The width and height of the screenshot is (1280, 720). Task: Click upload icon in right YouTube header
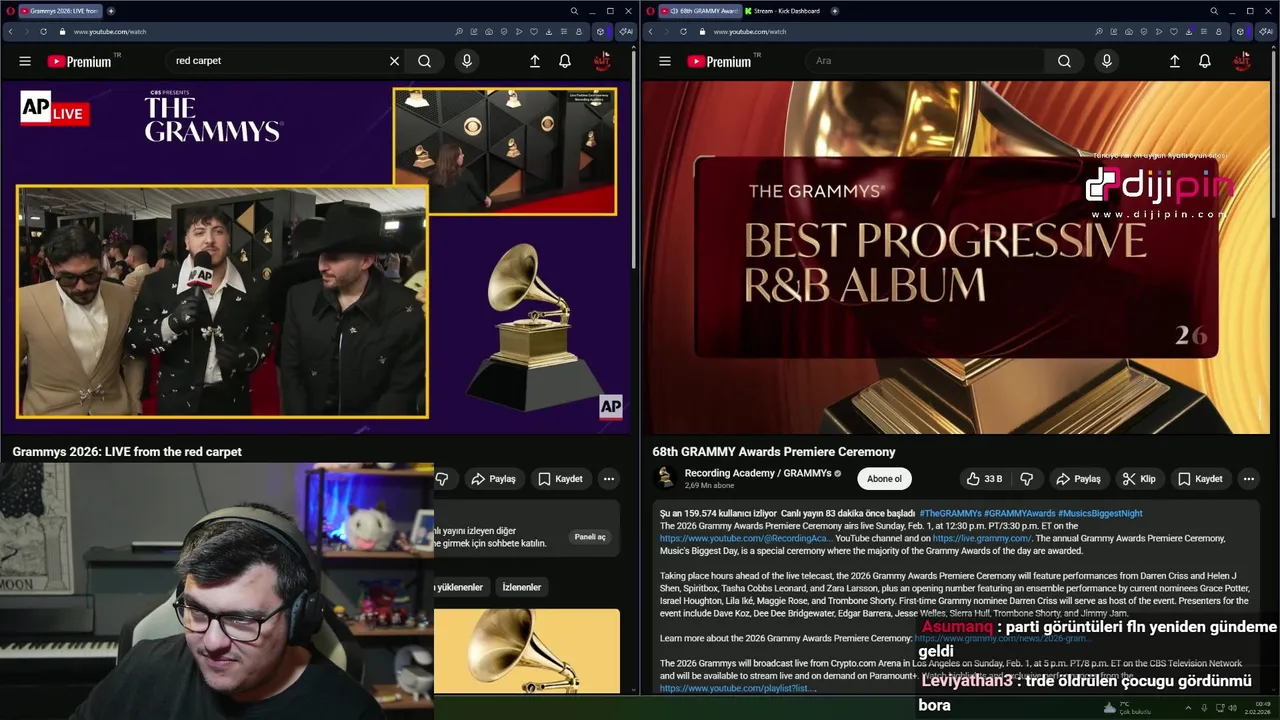click(1175, 61)
